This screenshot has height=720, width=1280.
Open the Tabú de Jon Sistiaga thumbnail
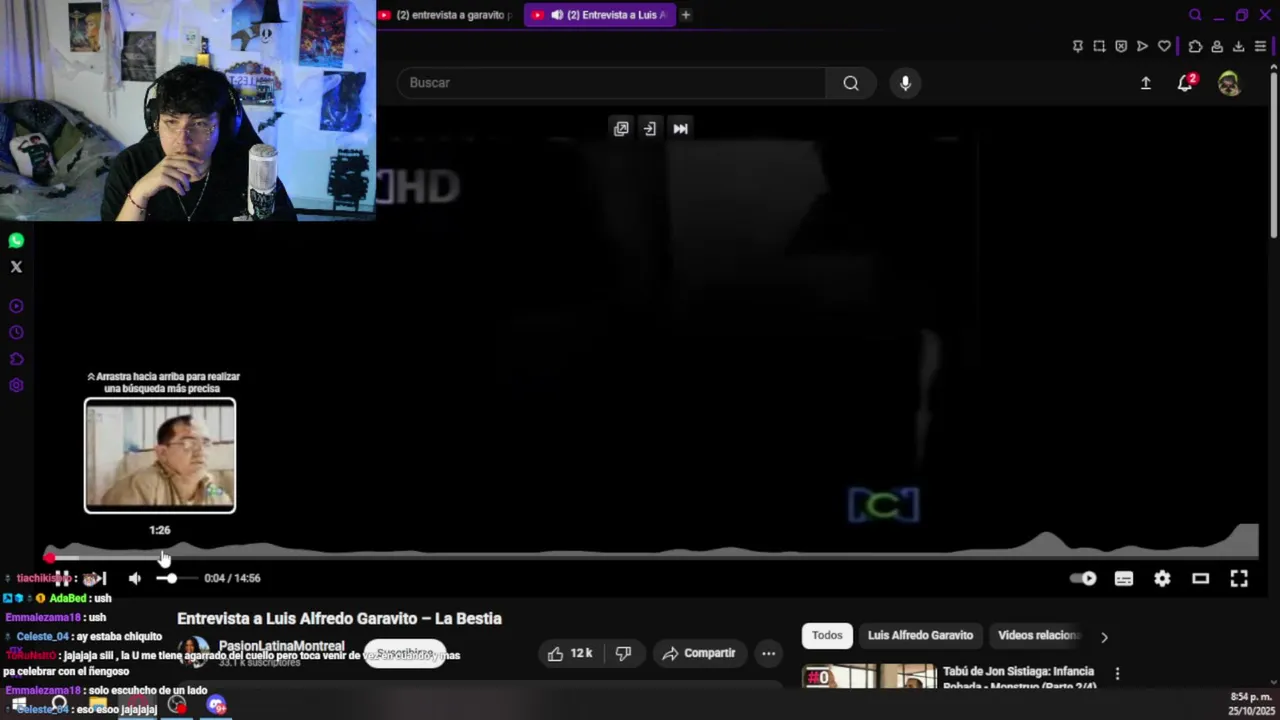pyautogui.click(x=869, y=677)
